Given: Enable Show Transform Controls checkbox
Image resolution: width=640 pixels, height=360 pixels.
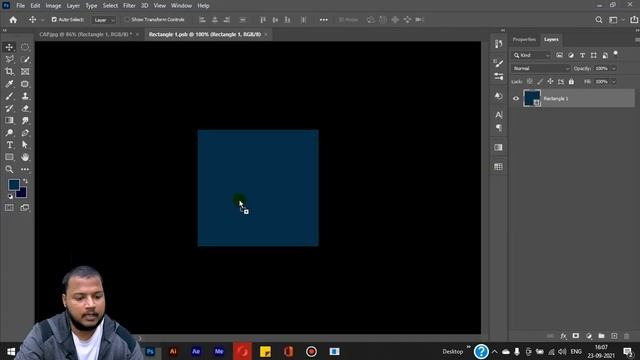Looking at the screenshot, I should pos(127,20).
